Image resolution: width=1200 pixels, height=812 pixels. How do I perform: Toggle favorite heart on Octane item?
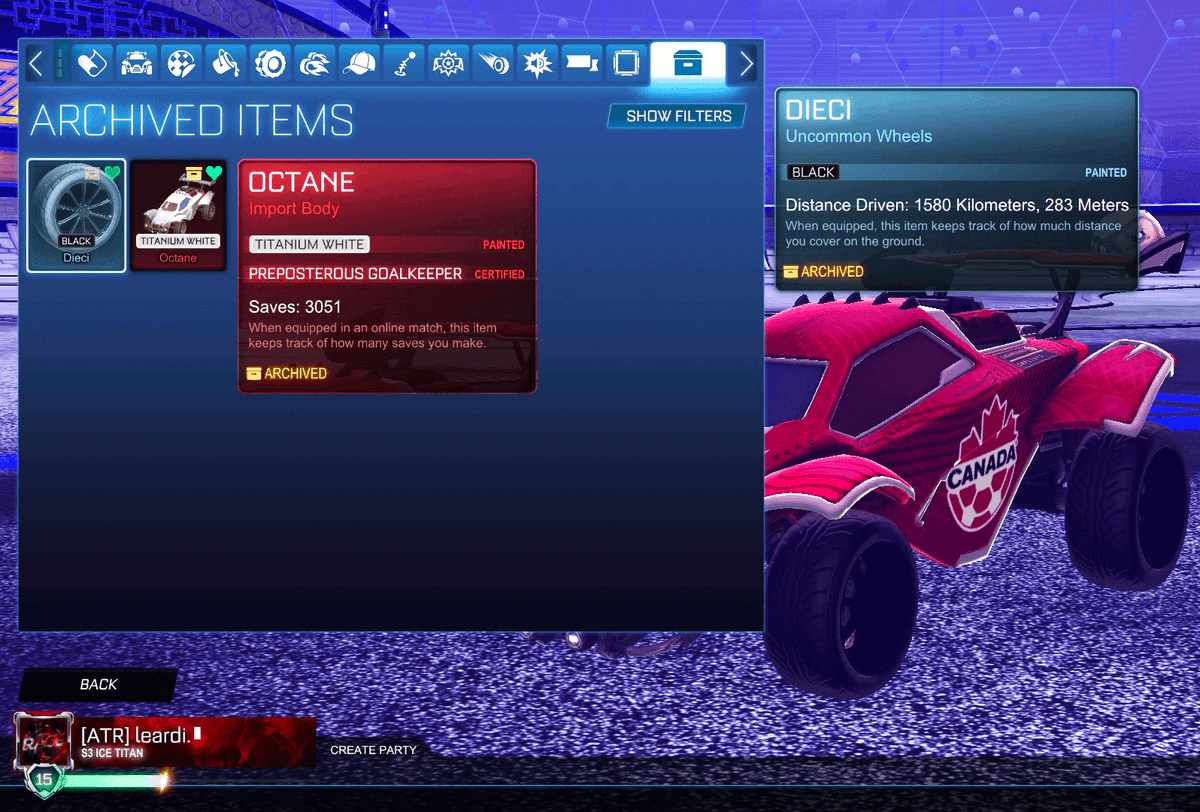pos(213,174)
